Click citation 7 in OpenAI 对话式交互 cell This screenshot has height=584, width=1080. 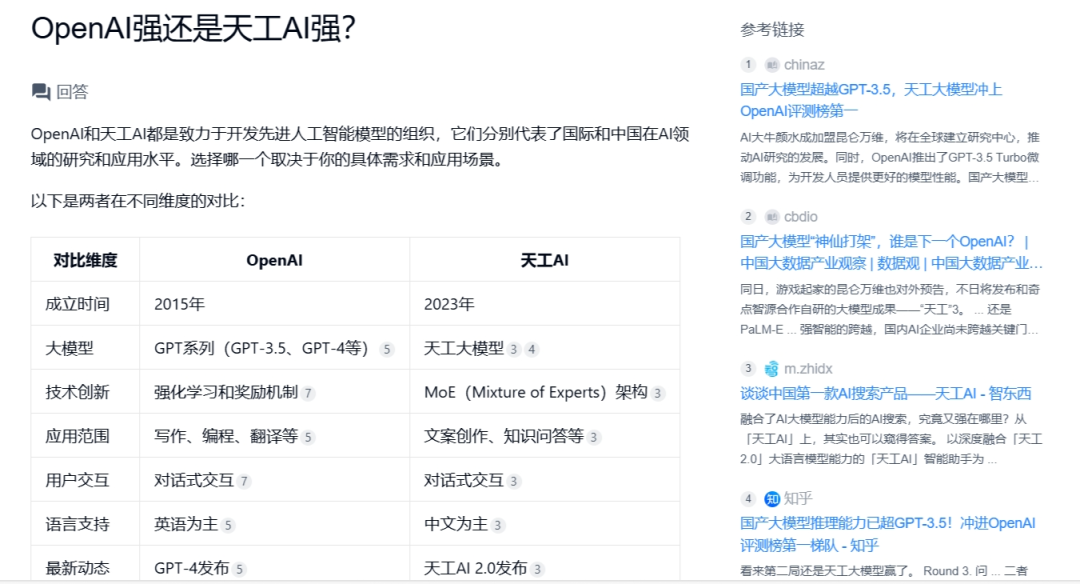[244, 482]
